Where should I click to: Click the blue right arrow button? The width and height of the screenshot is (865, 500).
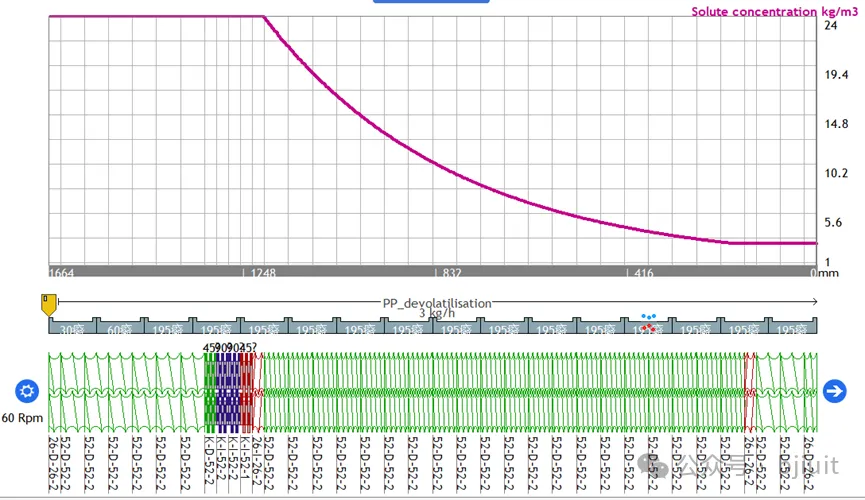(x=834, y=391)
